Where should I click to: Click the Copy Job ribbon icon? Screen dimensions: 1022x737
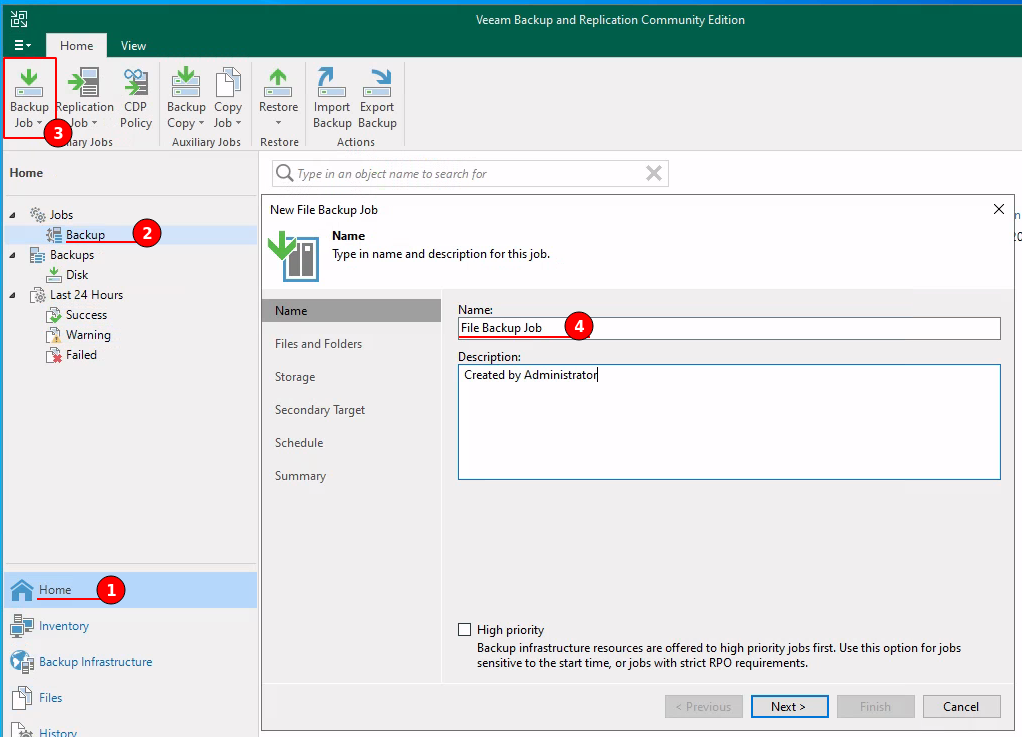(227, 83)
